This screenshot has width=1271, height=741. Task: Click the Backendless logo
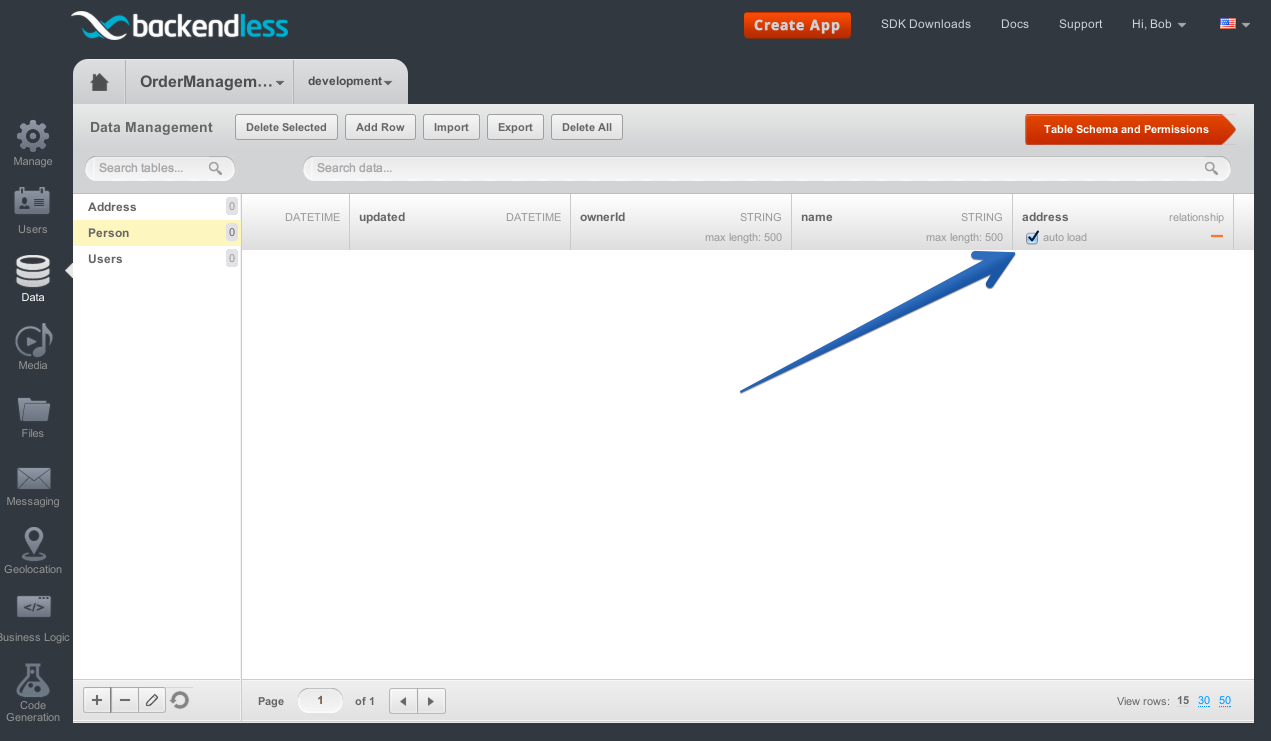pyautogui.click(x=179, y=25)
